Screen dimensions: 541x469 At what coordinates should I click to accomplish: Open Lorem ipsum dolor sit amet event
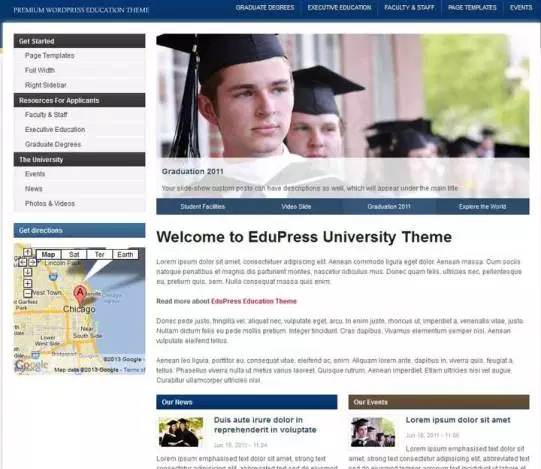click(x=458, y=420)
